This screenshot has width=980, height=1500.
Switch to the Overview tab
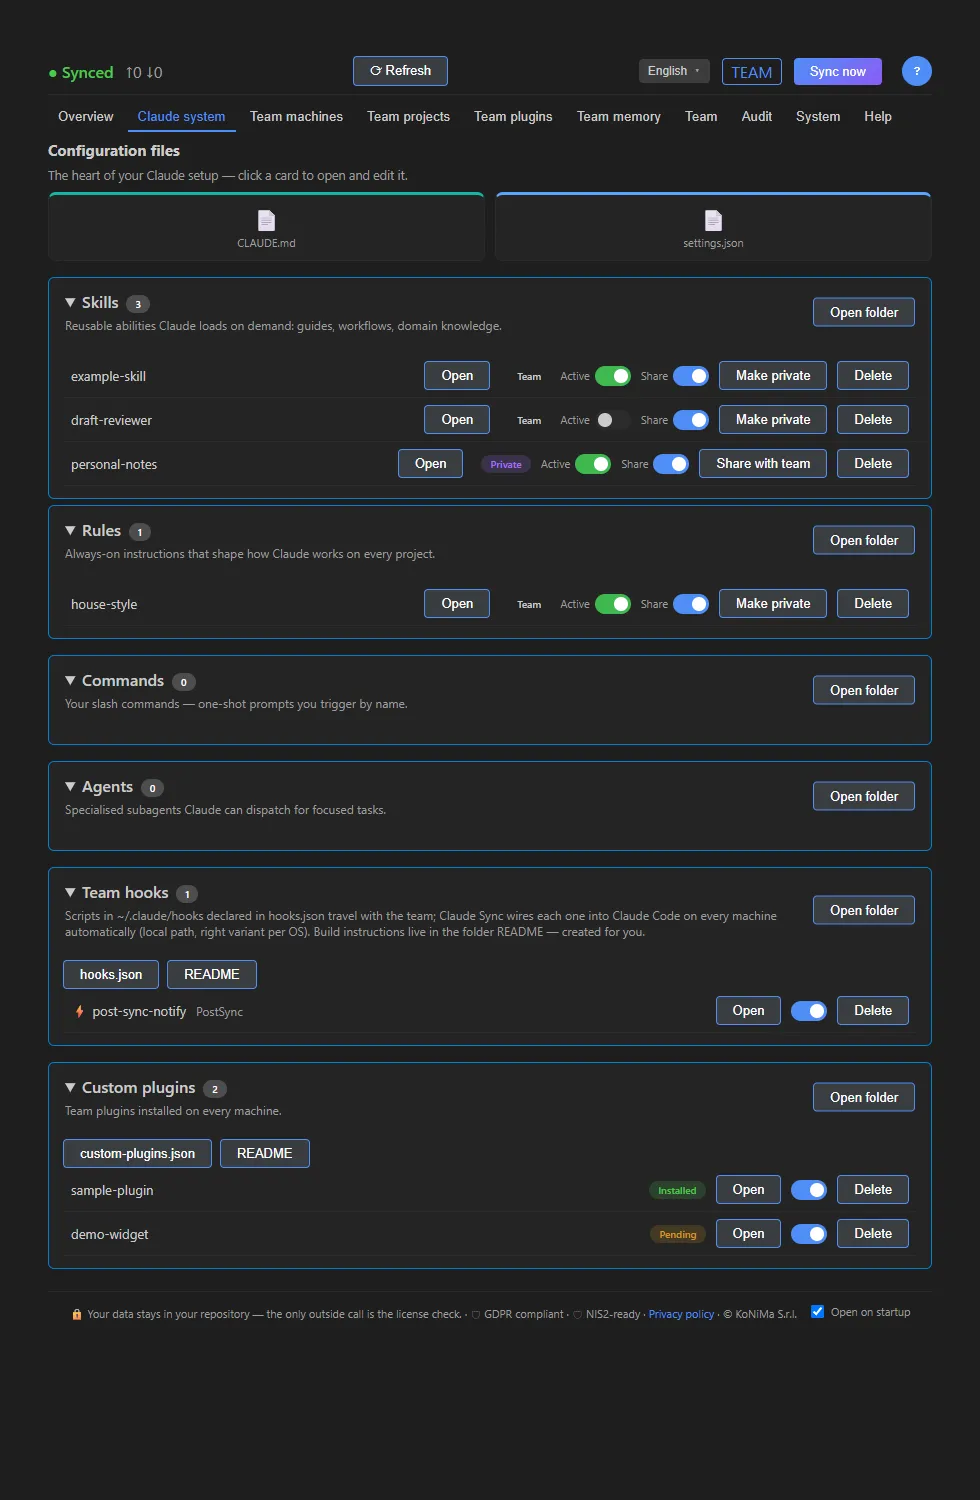pyautogui.click(x=86, y=116)
